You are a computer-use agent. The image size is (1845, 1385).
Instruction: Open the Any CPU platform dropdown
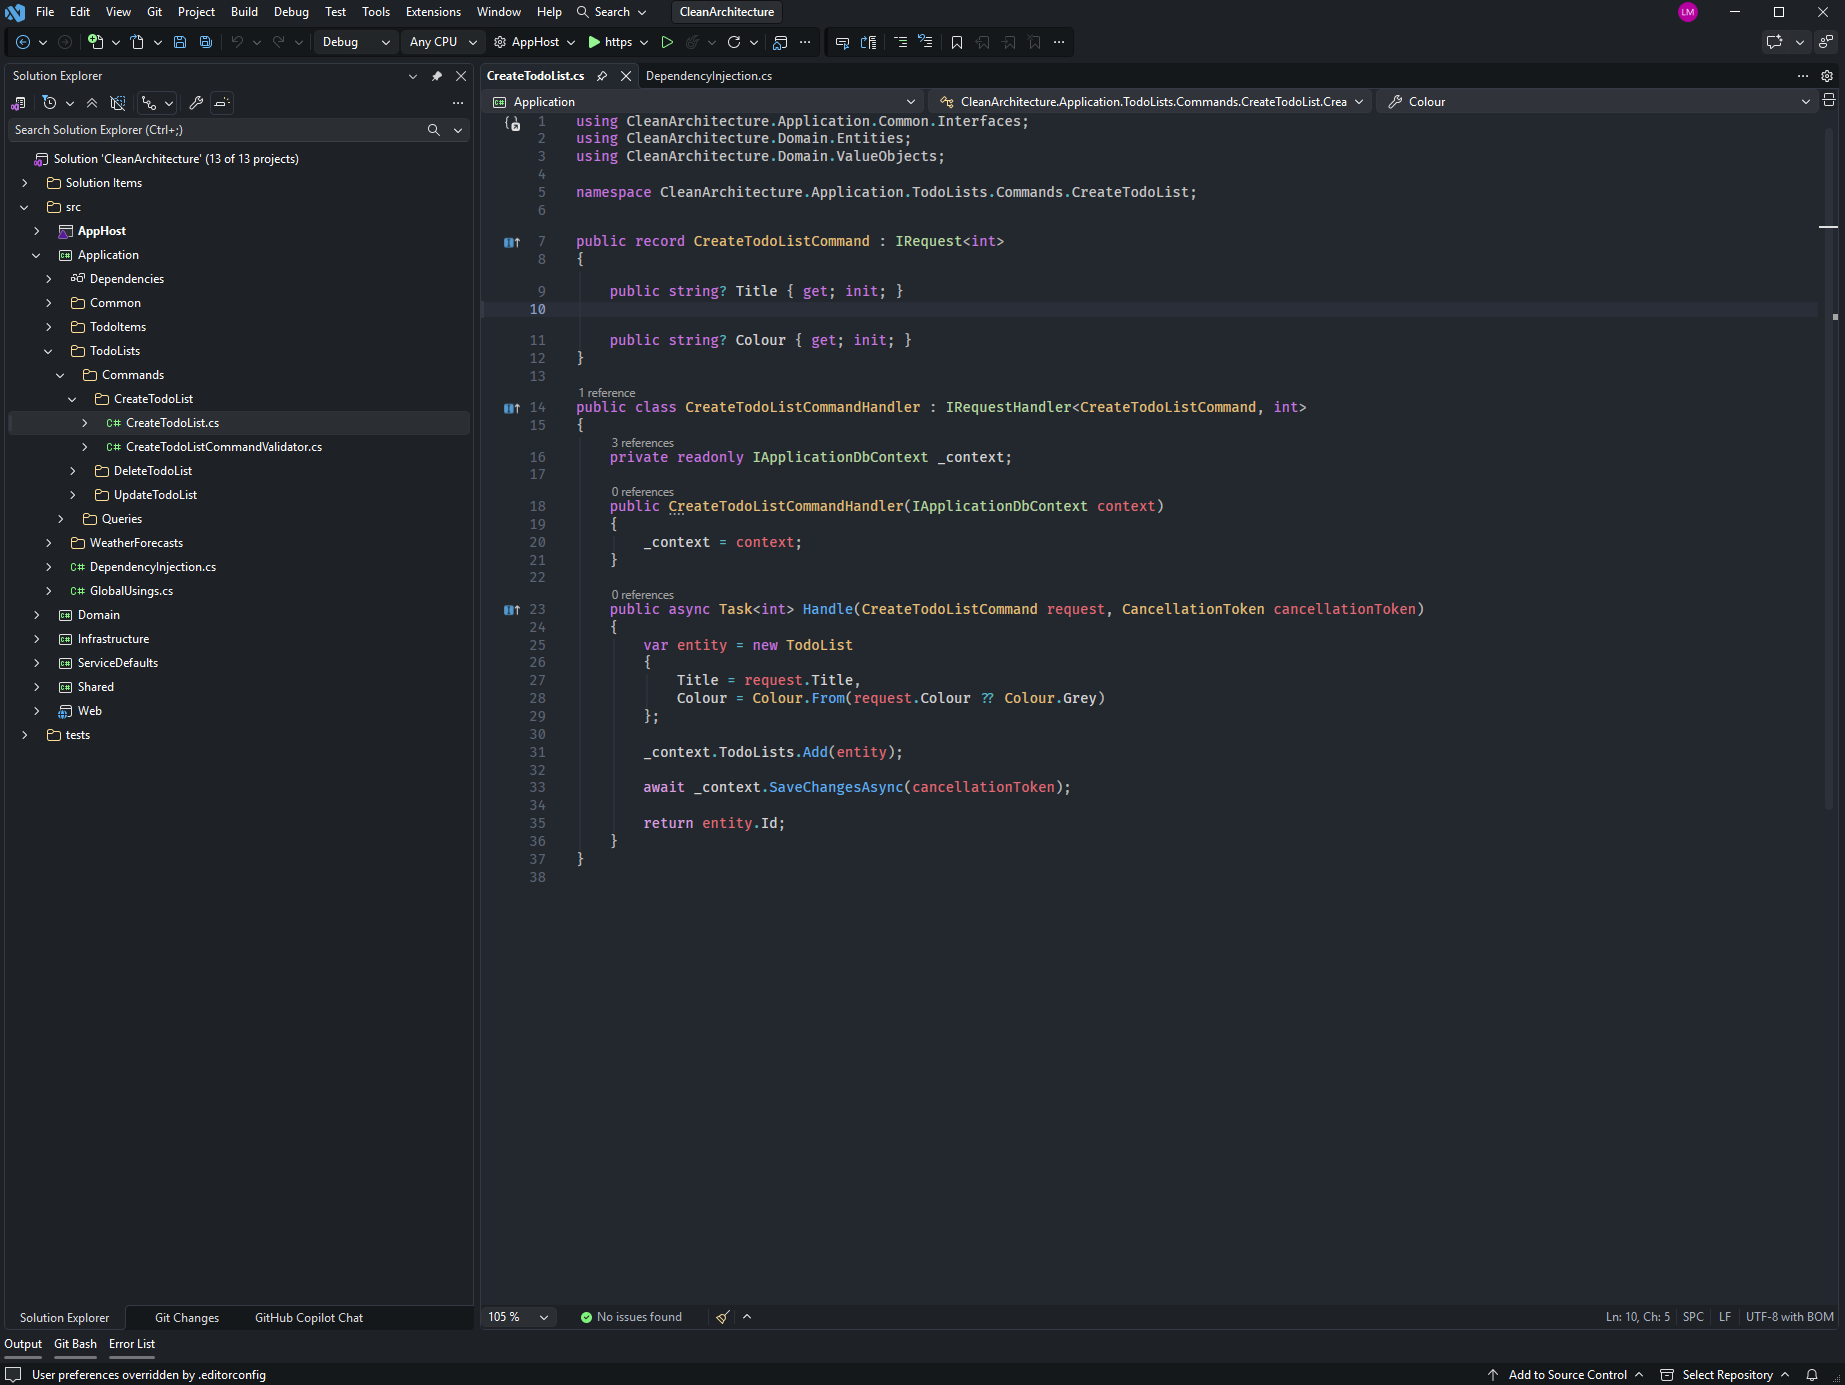[x=443, y=42]
